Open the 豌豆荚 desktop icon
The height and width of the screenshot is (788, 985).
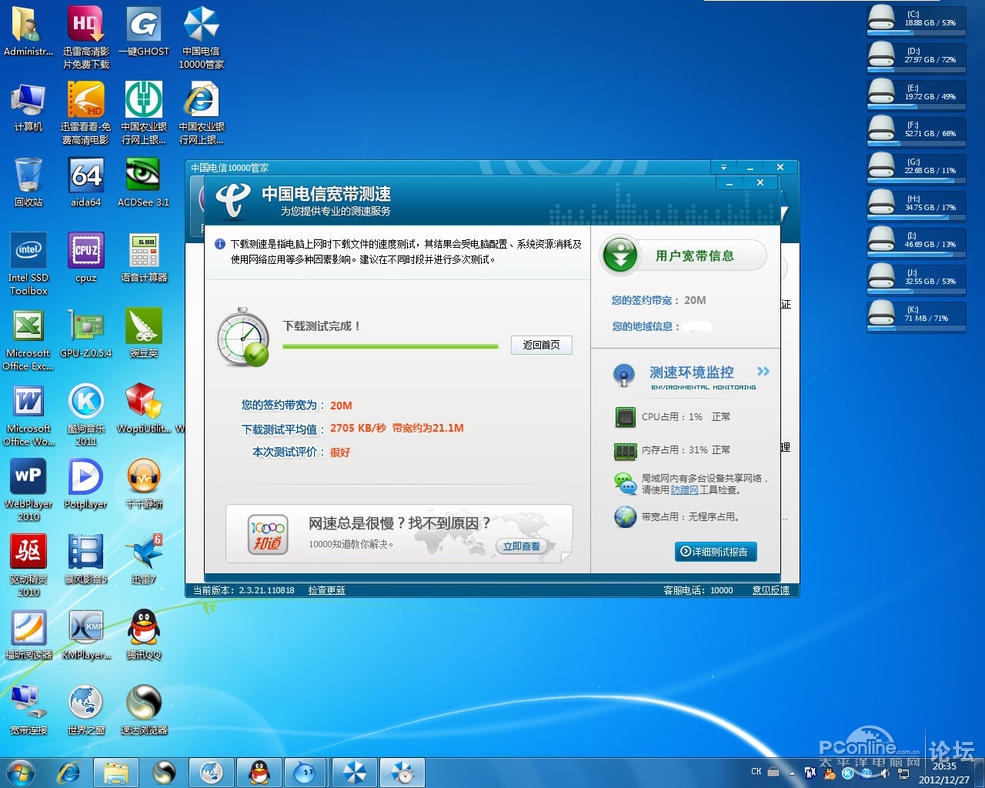[144, 333]
